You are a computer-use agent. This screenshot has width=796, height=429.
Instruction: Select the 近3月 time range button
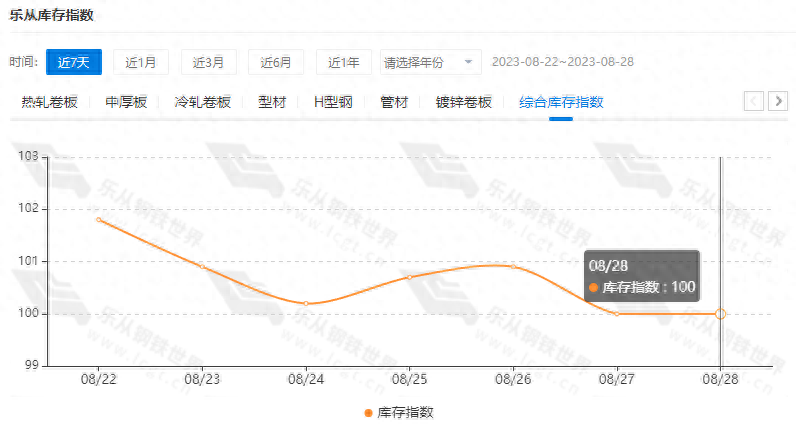pos(208,62)
